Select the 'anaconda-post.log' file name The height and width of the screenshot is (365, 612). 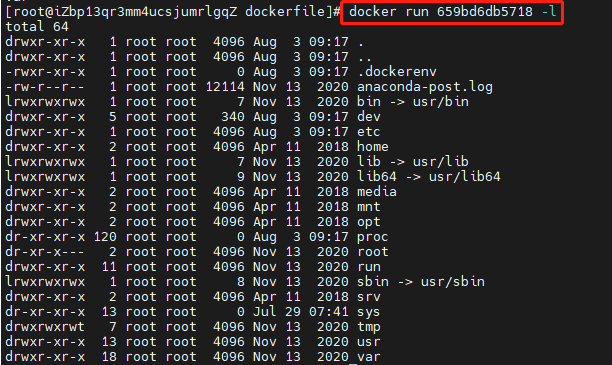(425, 87)
